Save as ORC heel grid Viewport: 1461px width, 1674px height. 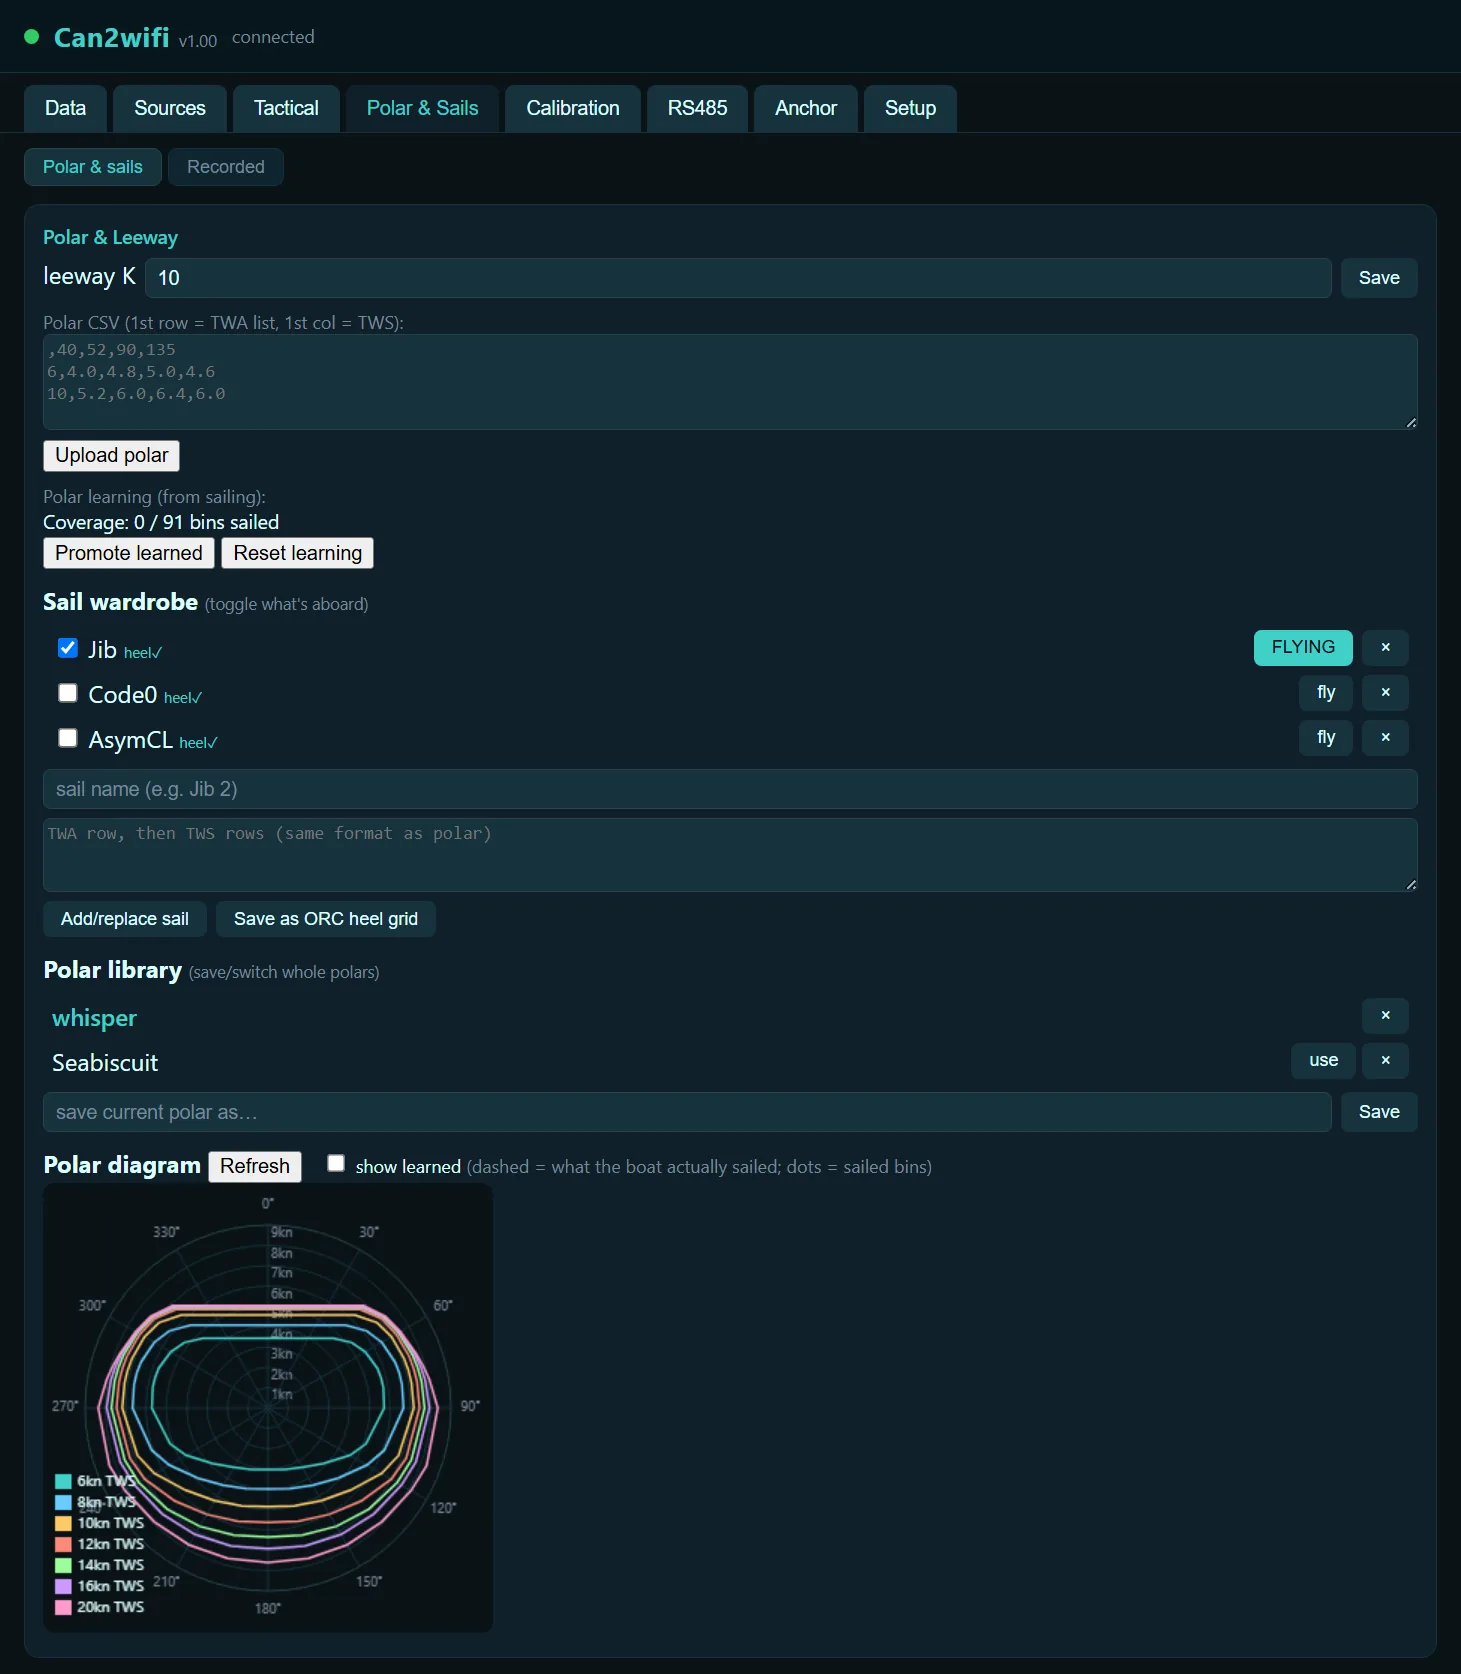326,919
